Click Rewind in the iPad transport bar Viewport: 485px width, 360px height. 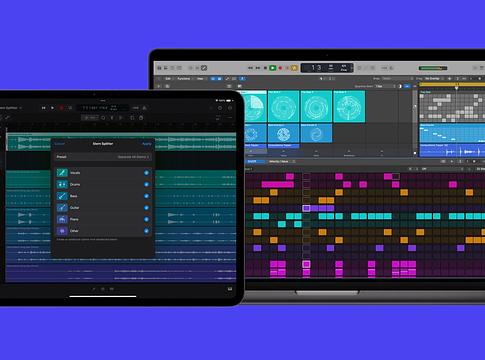click(x=44, y=108)
